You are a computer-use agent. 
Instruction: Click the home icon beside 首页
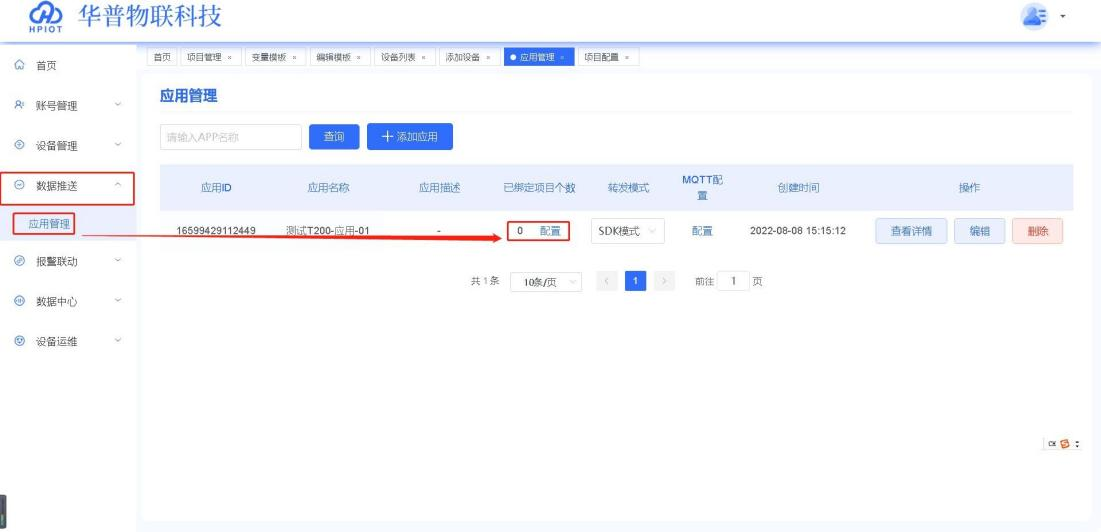20,65
